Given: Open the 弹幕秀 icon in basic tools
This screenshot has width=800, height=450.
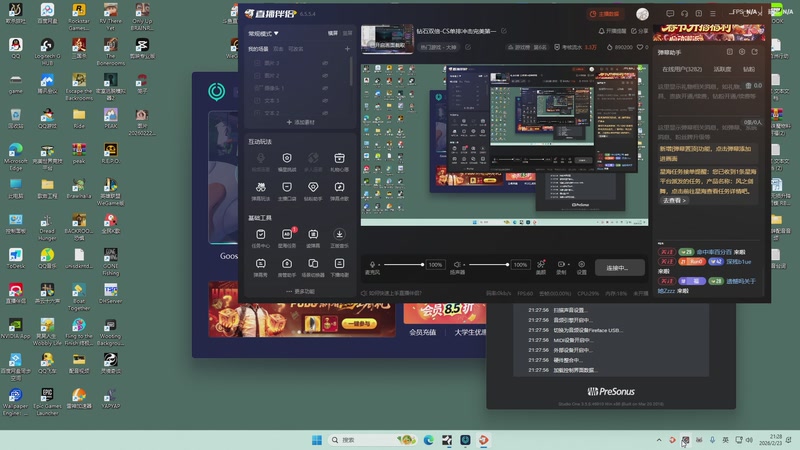Looking at the screenshot, I should (x=261, y=263).
